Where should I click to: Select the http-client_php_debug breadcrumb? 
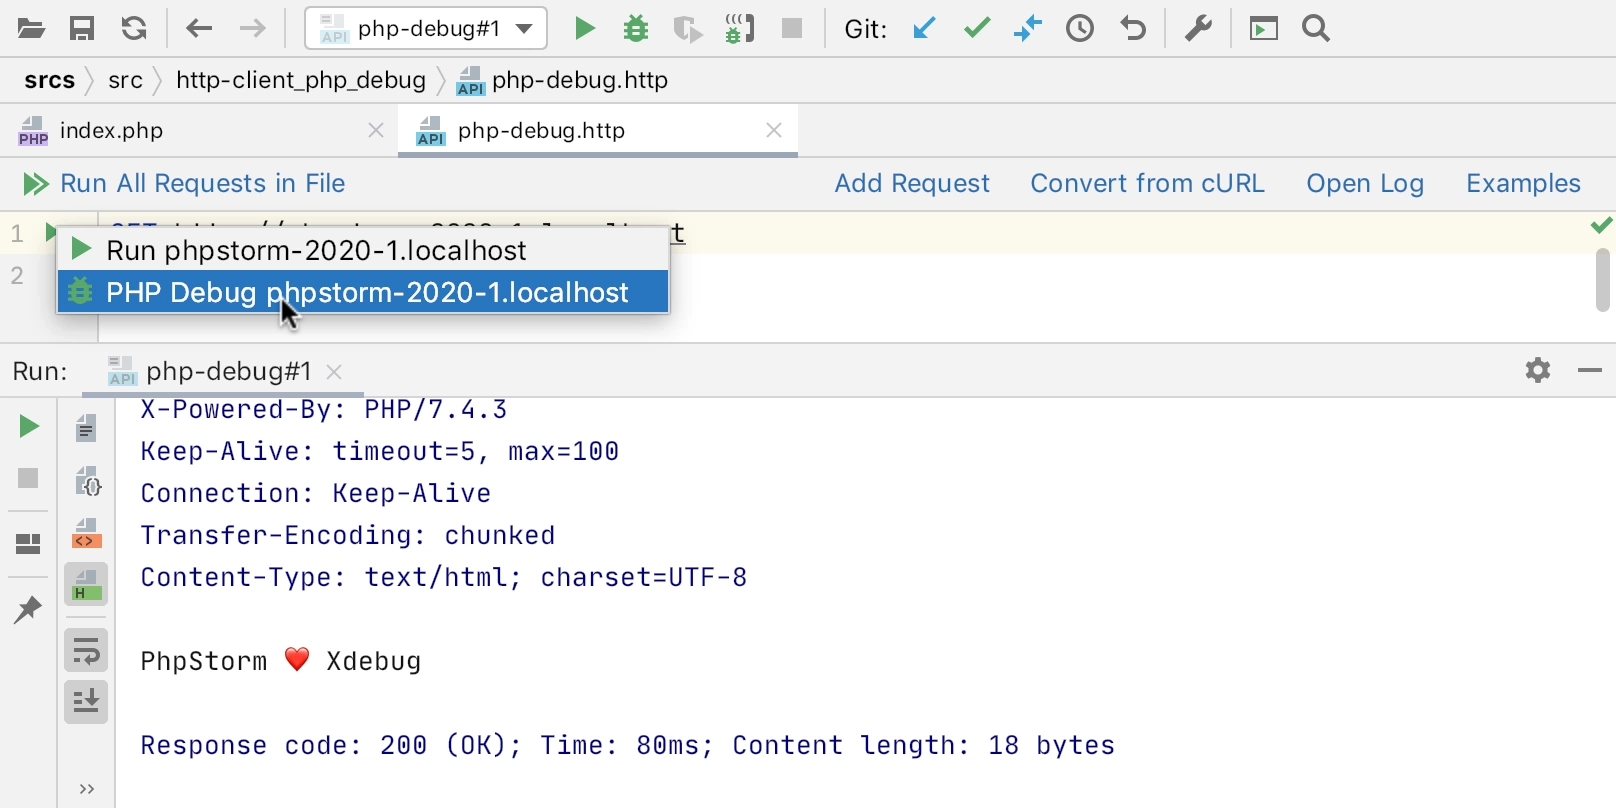[301, 80]
